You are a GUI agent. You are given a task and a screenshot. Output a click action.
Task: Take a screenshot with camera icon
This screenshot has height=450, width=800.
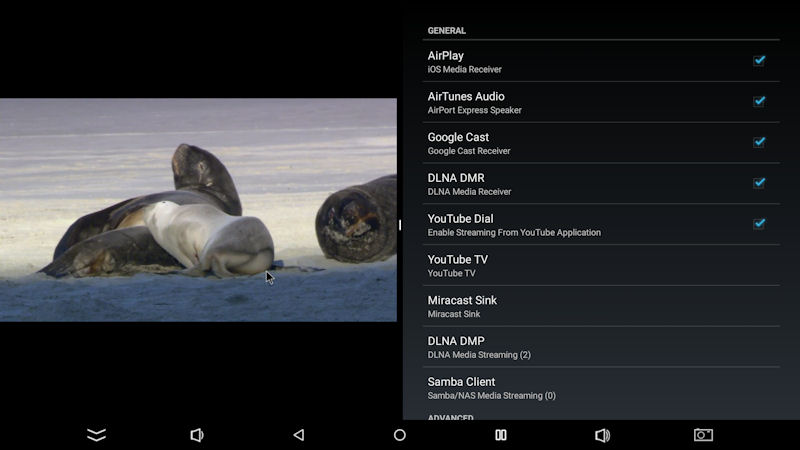pos(703,435)
